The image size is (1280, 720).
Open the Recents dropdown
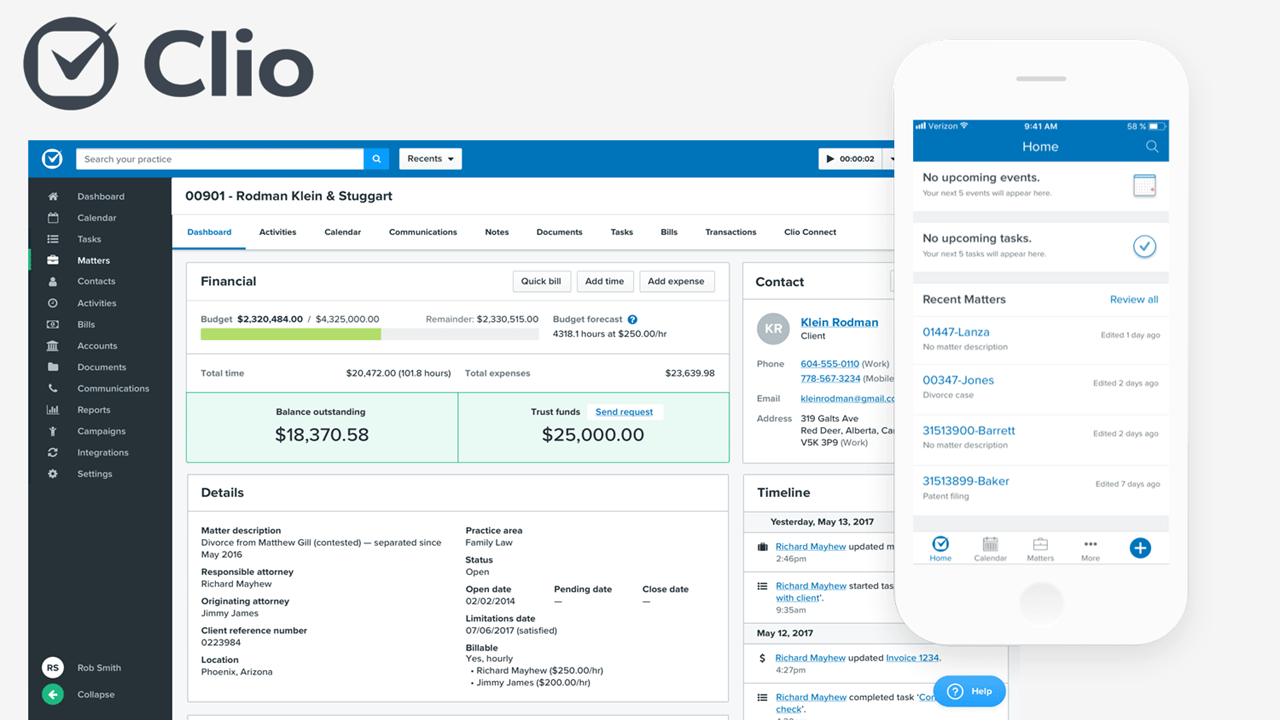click(430, 159)
